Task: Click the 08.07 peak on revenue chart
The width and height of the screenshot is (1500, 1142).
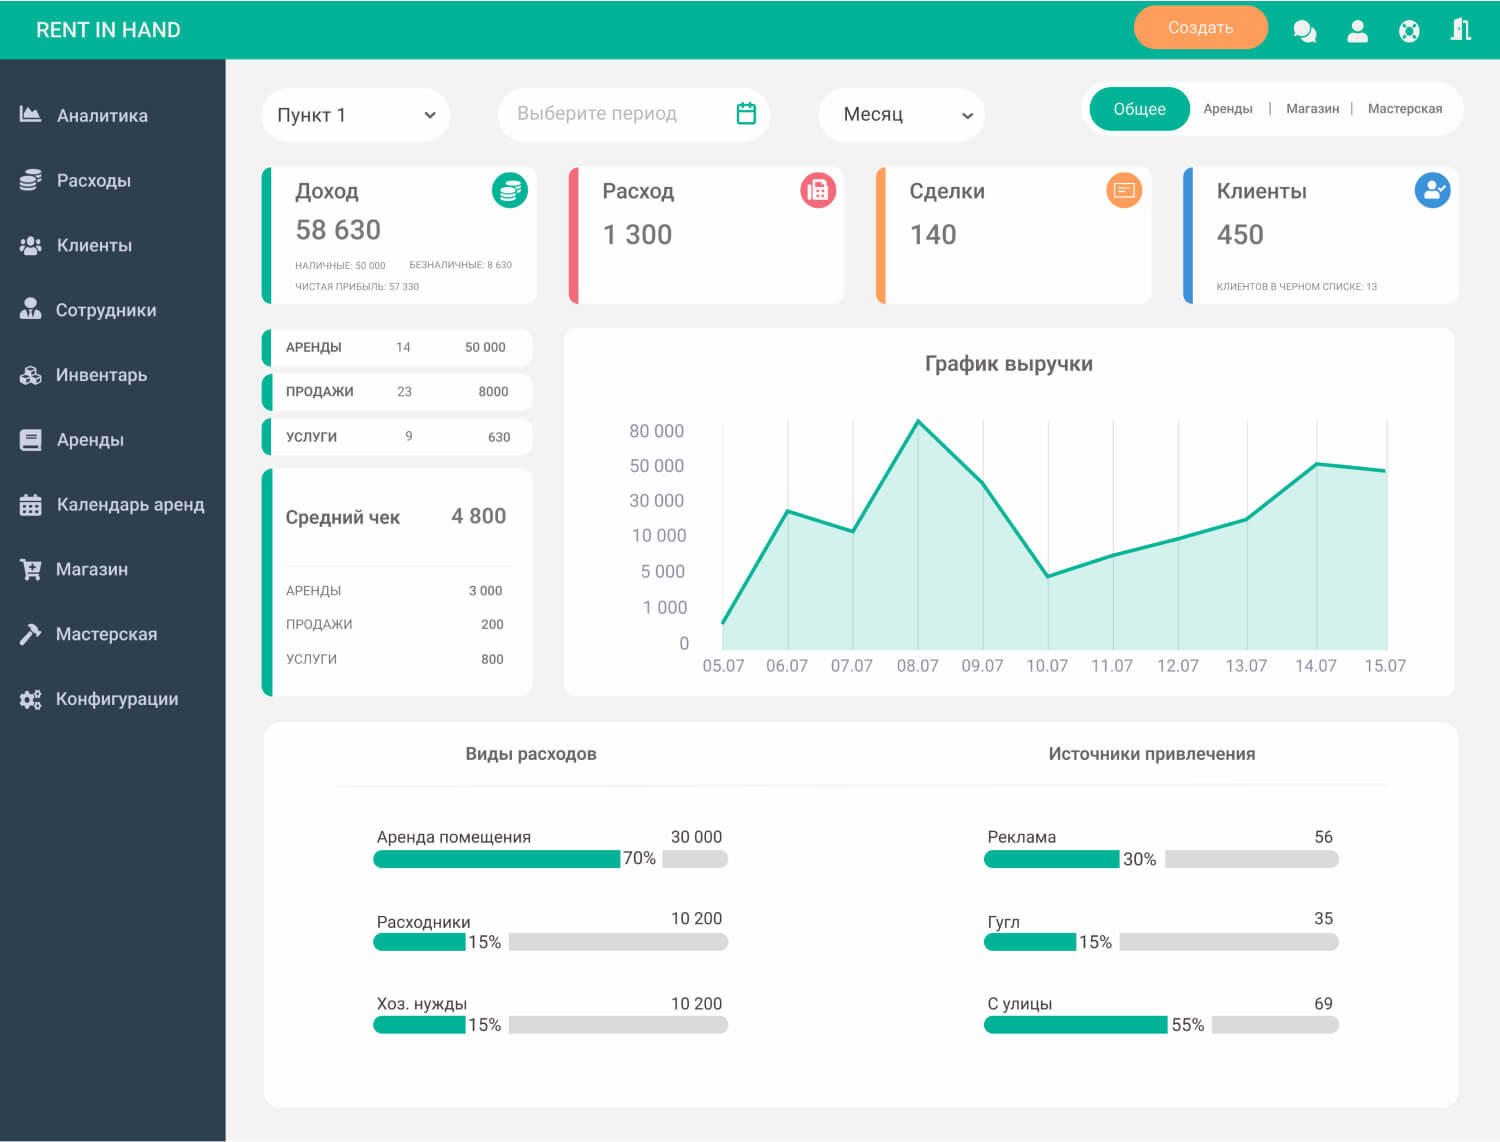Action: (x=918, y=421)
